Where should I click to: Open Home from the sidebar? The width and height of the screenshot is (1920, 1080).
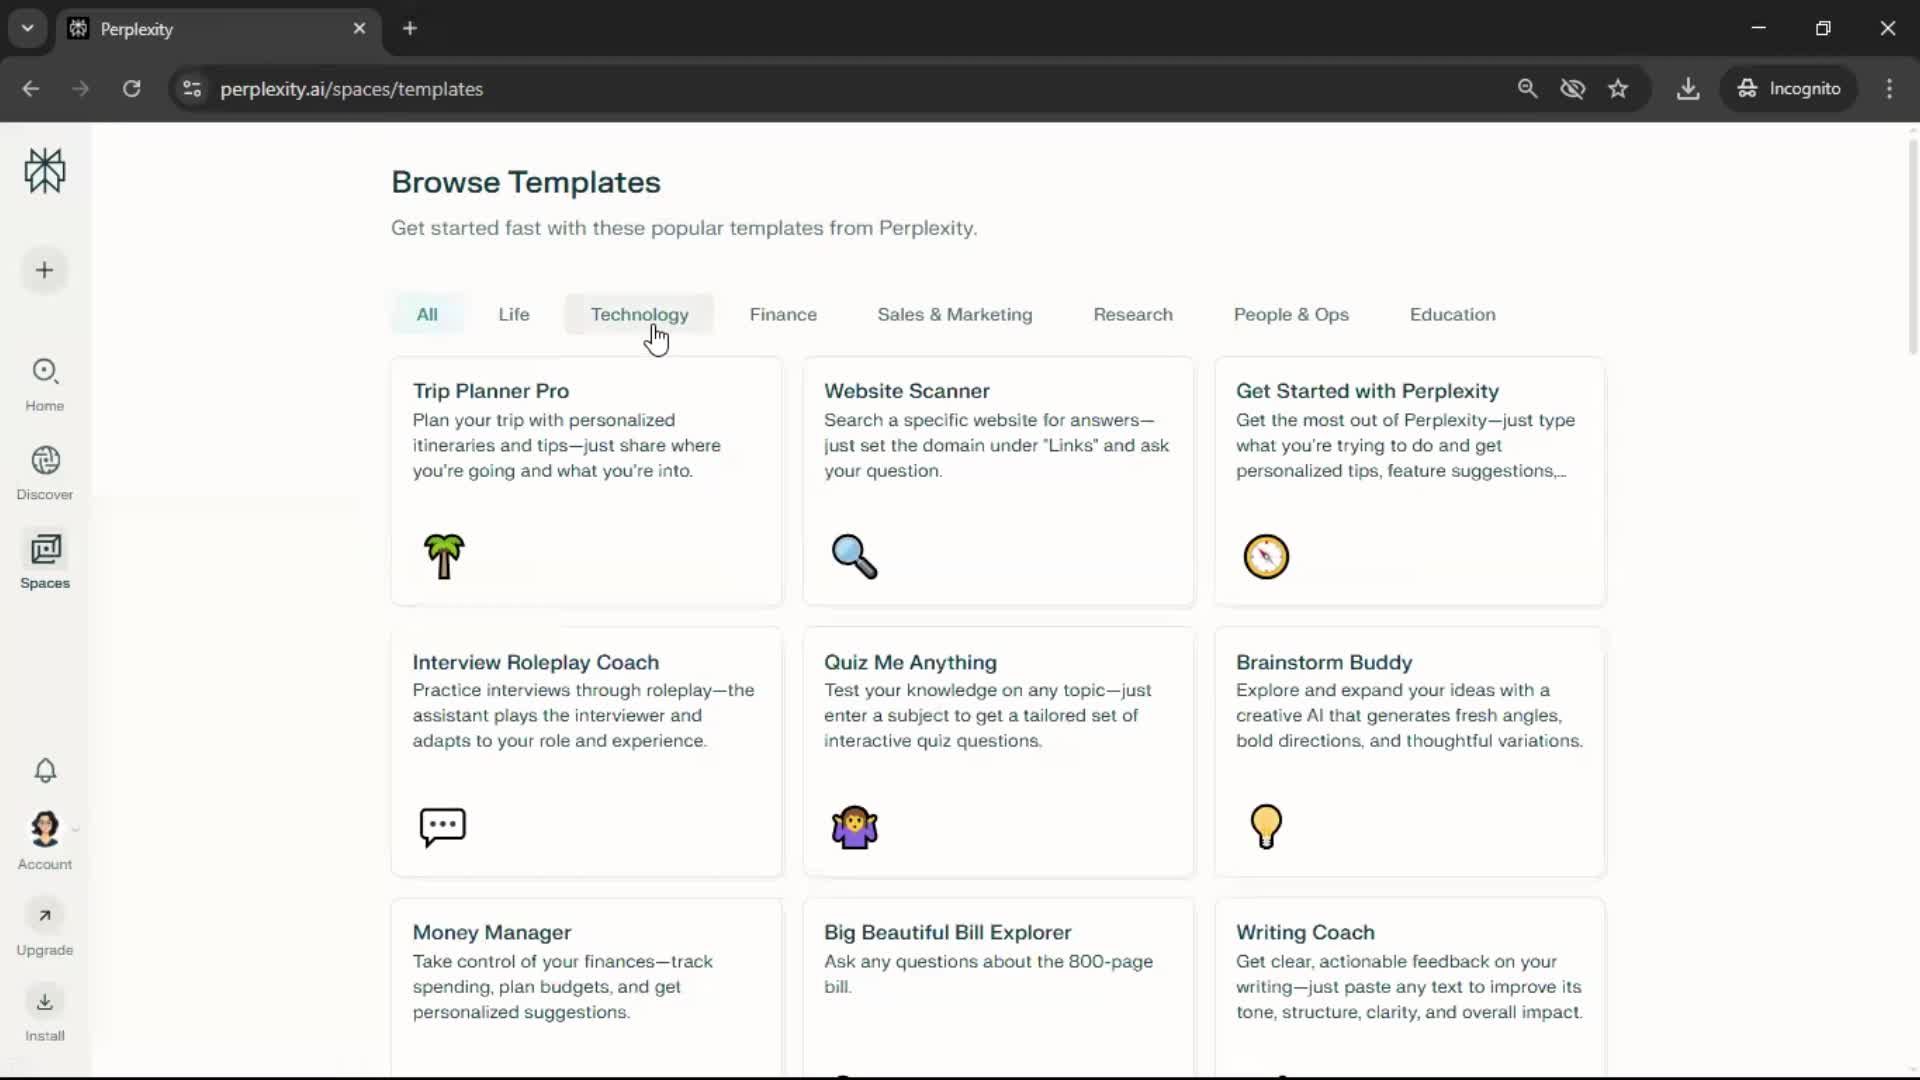[45, 384]
